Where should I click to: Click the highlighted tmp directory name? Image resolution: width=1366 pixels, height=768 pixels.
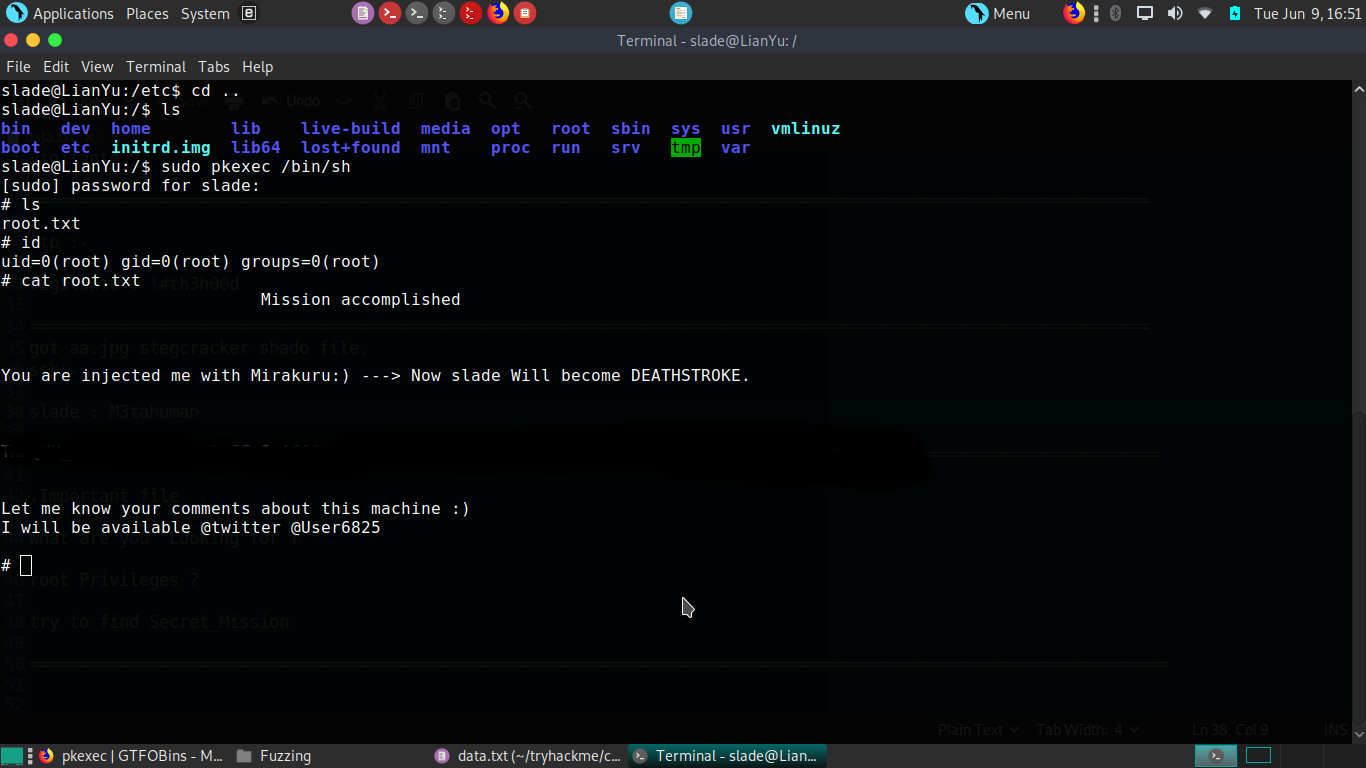click(x=686, y=148)
